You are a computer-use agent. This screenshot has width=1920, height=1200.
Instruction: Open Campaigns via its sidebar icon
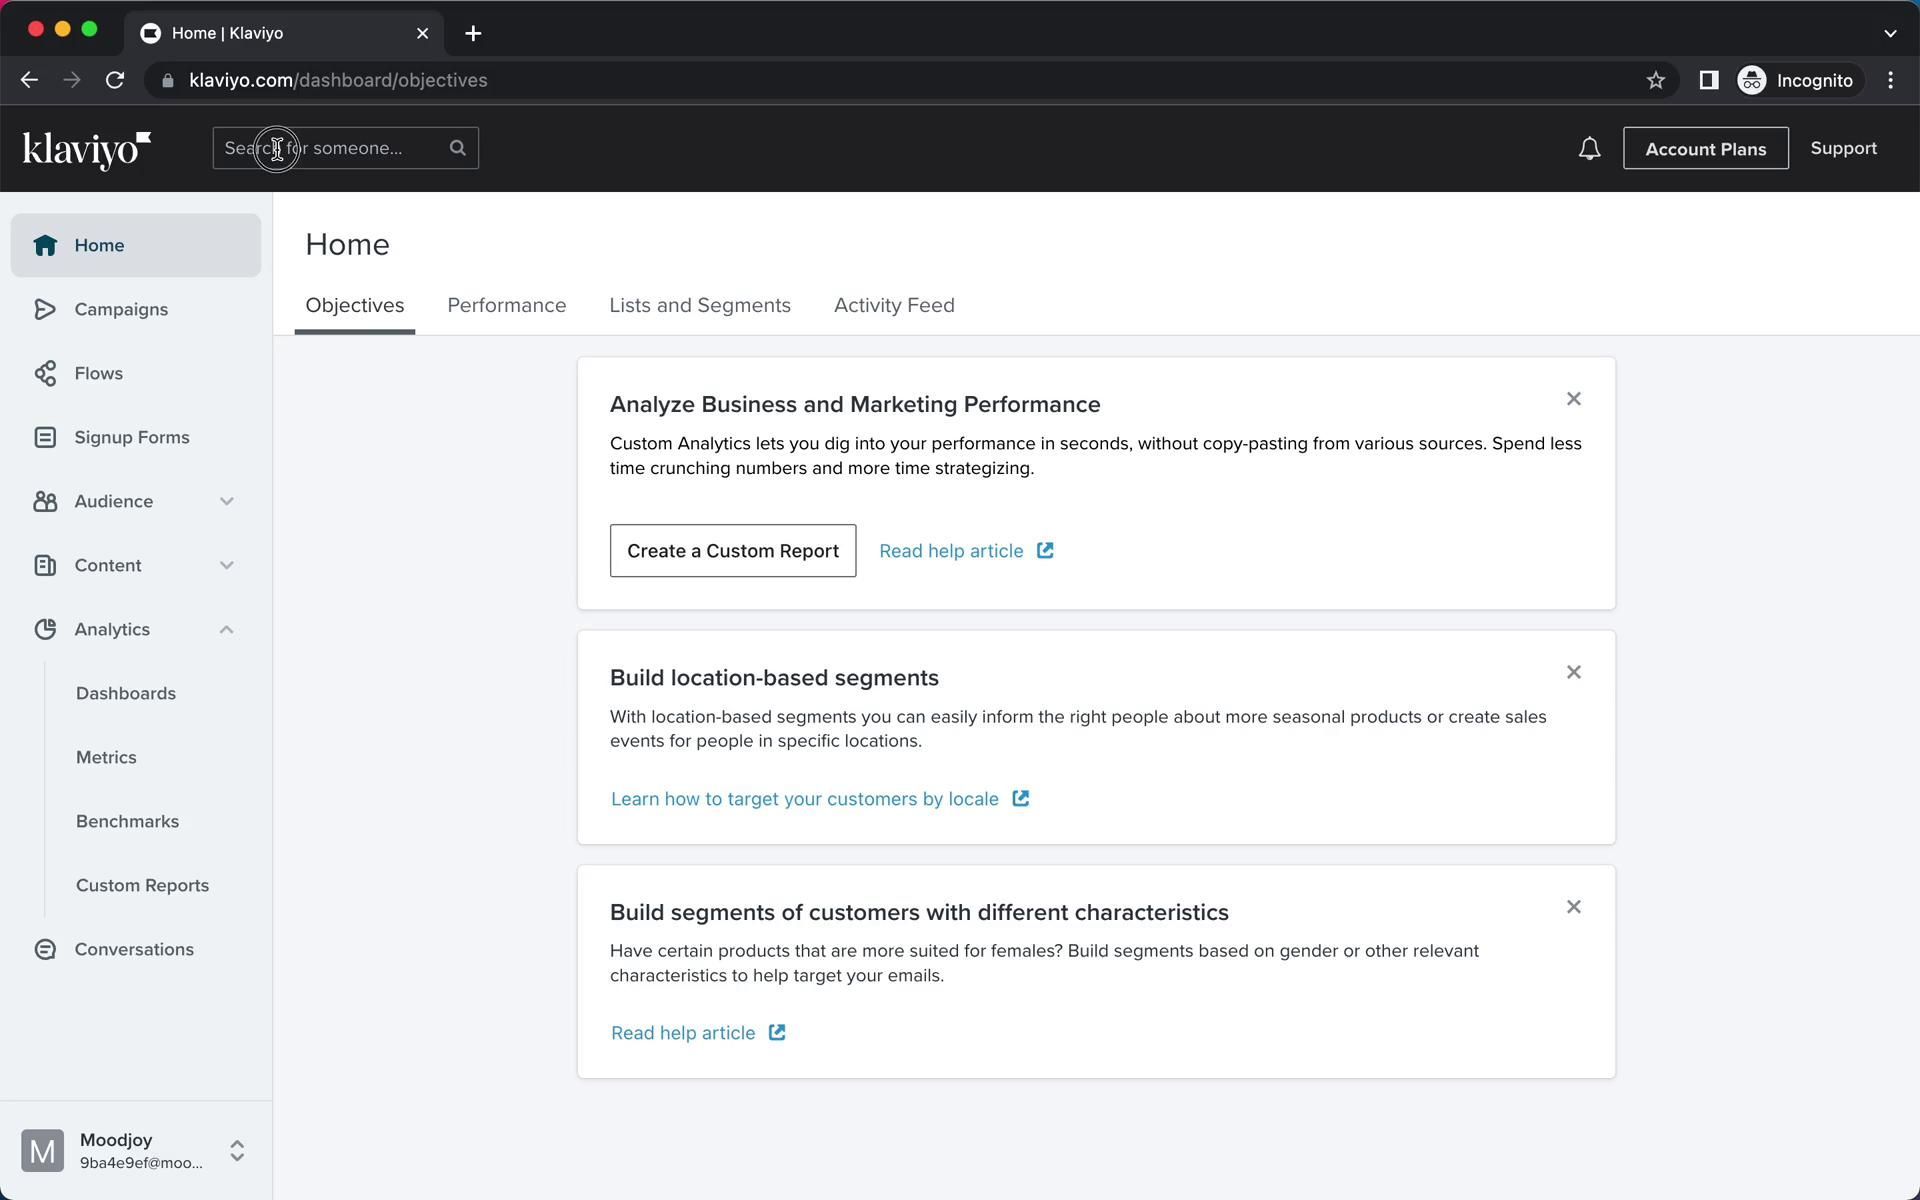45,309
